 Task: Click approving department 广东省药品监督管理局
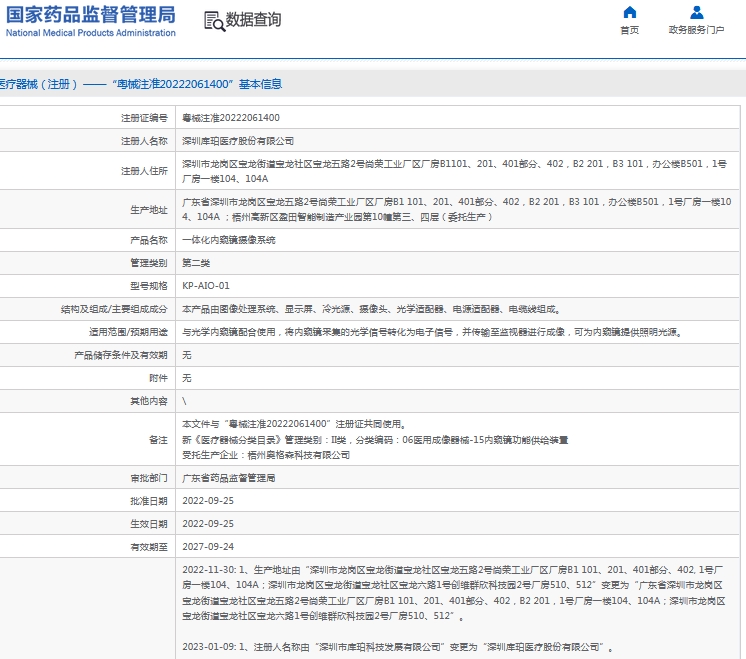[229, 478]
